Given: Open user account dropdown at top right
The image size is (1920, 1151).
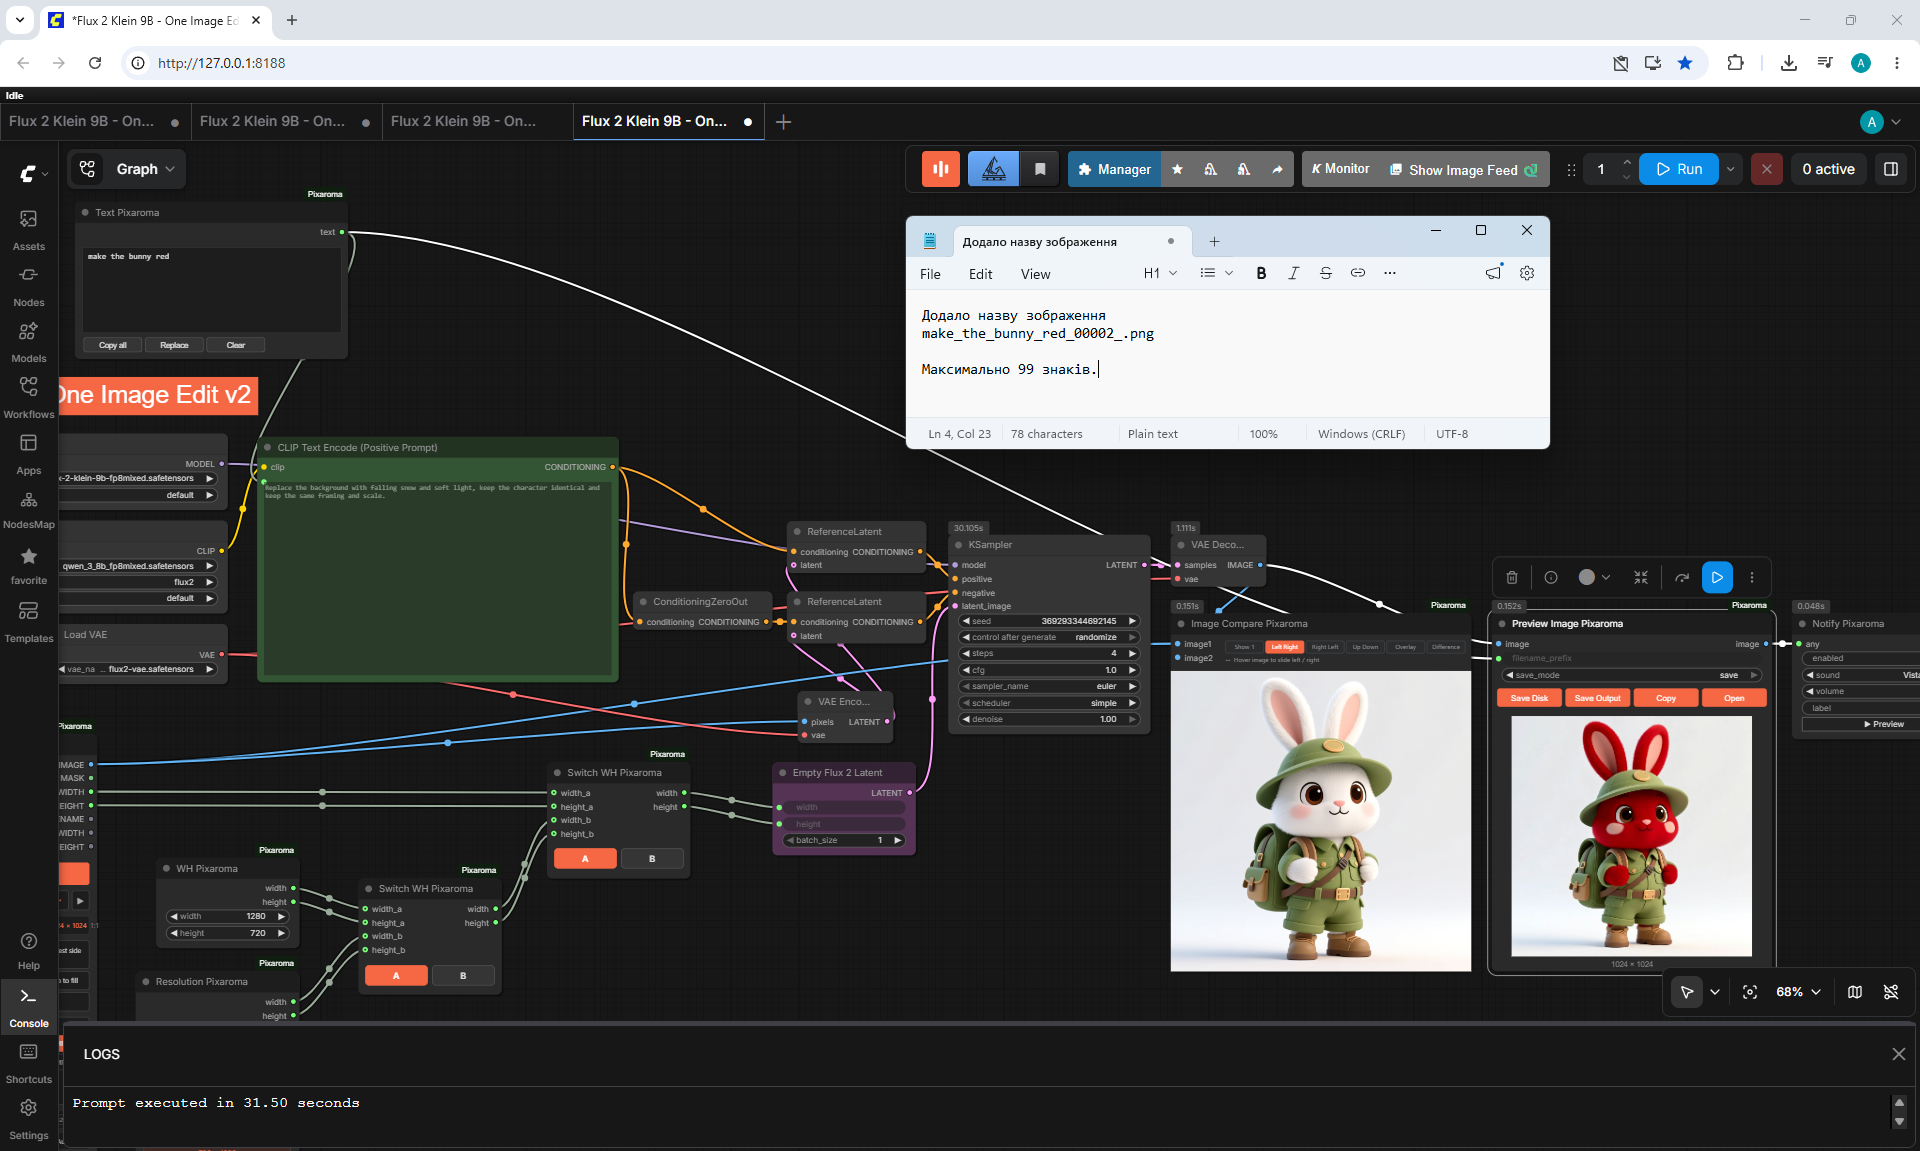Looking at the screenshot, I should coord(1881,122).
